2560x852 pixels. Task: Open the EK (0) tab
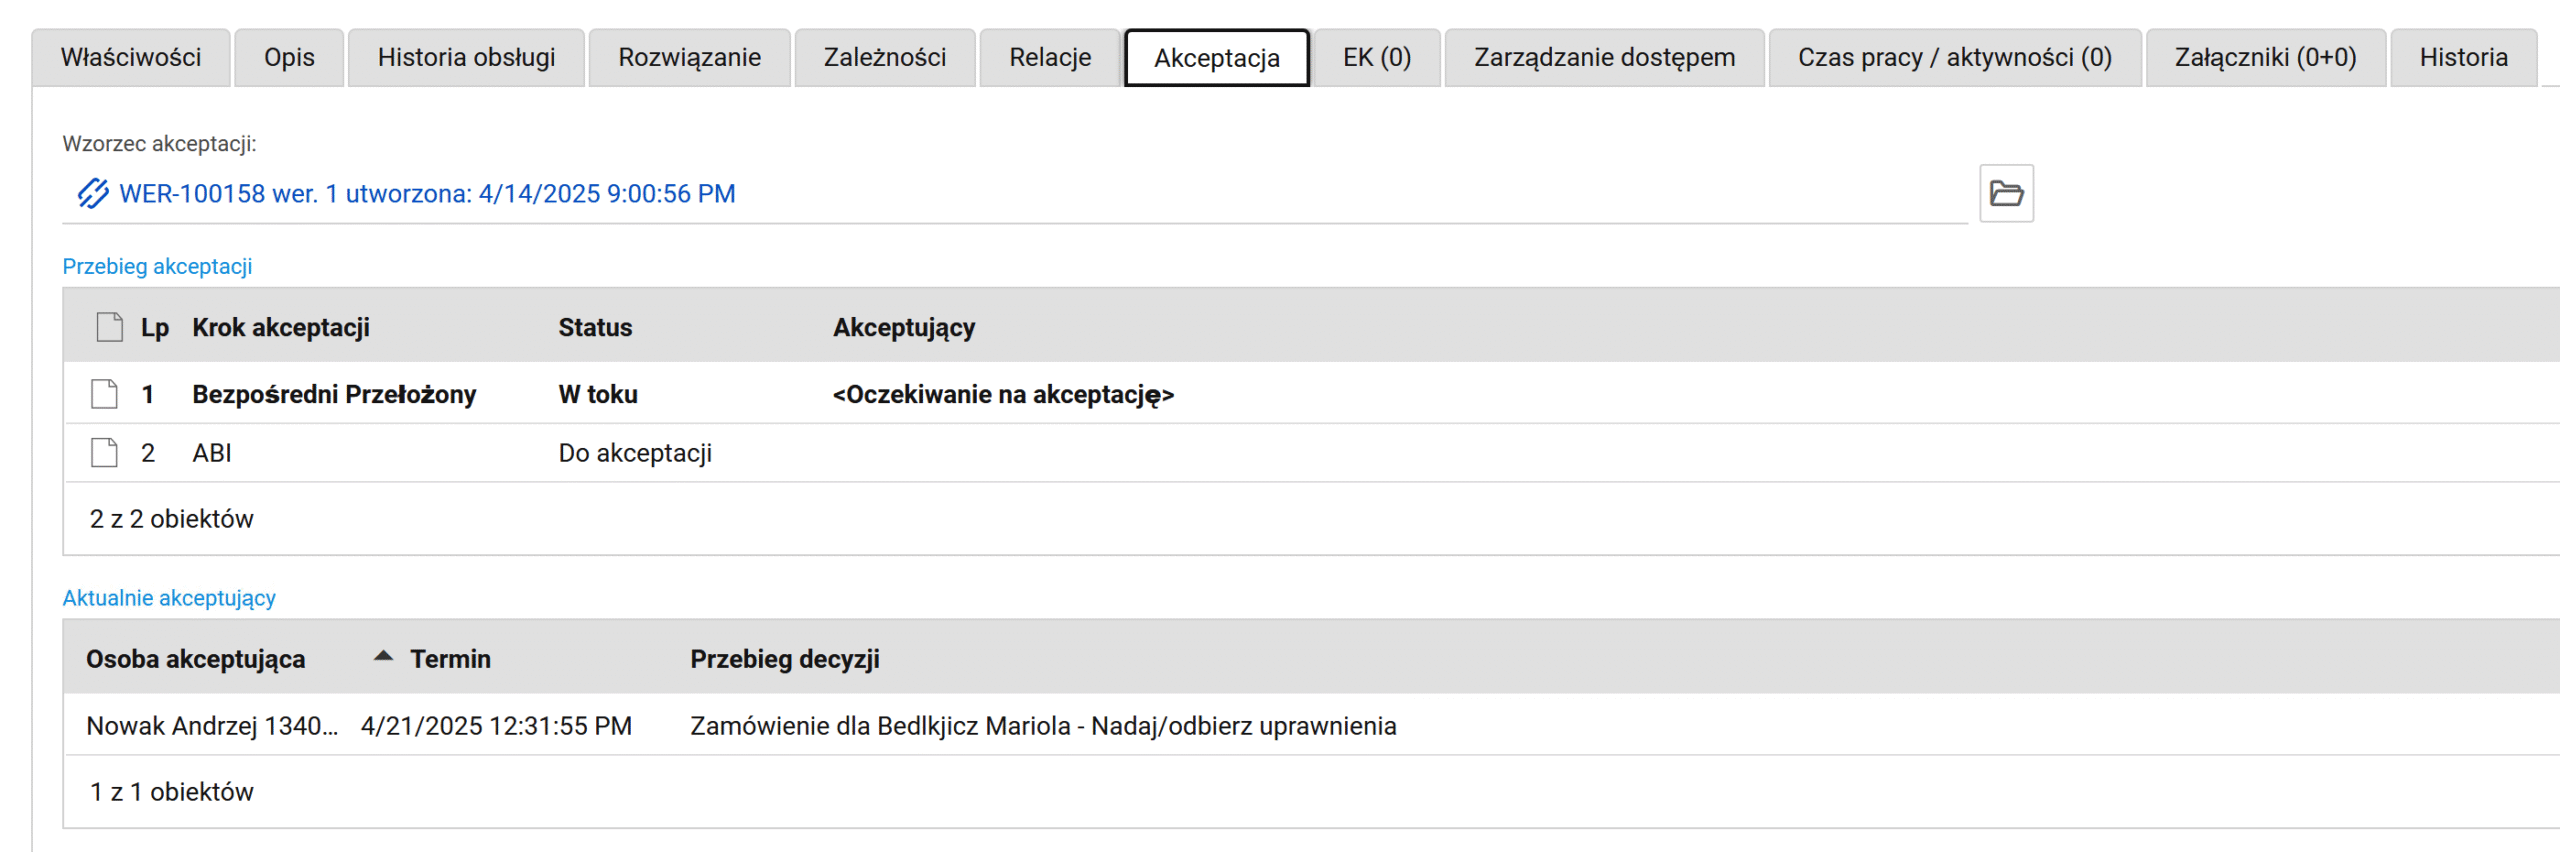1376,58
